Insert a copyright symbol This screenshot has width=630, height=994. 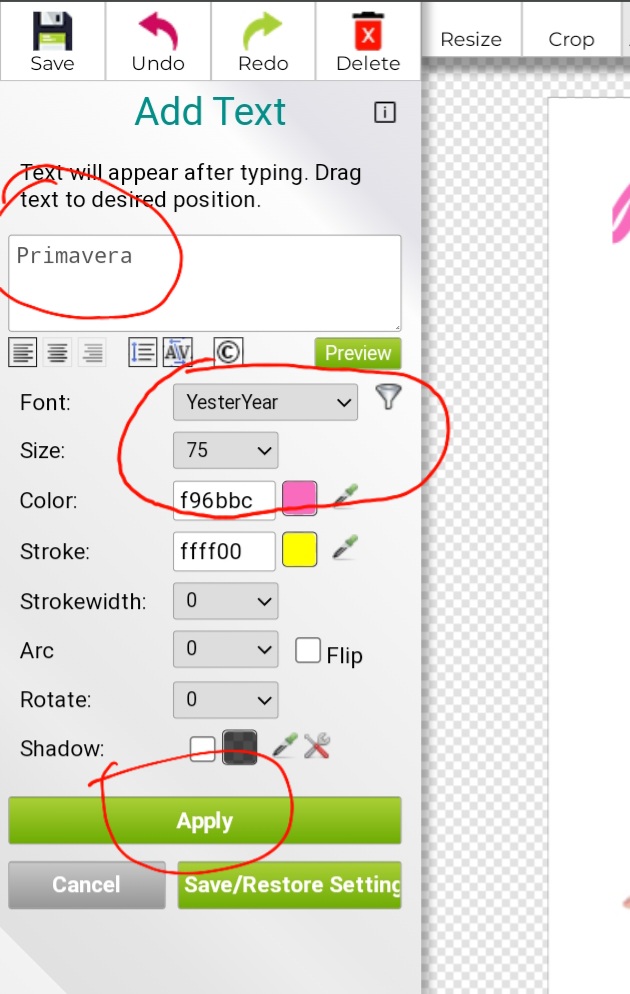pyautogui.click(x=228, y=352)
